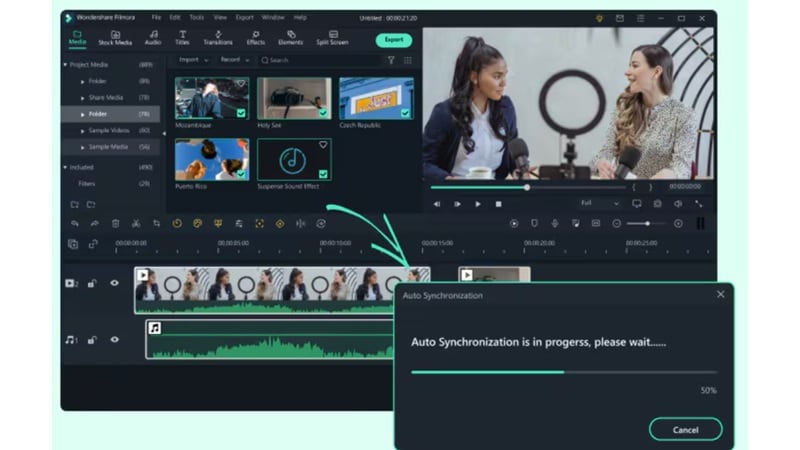This screenshot has width=800, height=450.
Task: Open the Import dropdown
Action: (x=193, y=60)
